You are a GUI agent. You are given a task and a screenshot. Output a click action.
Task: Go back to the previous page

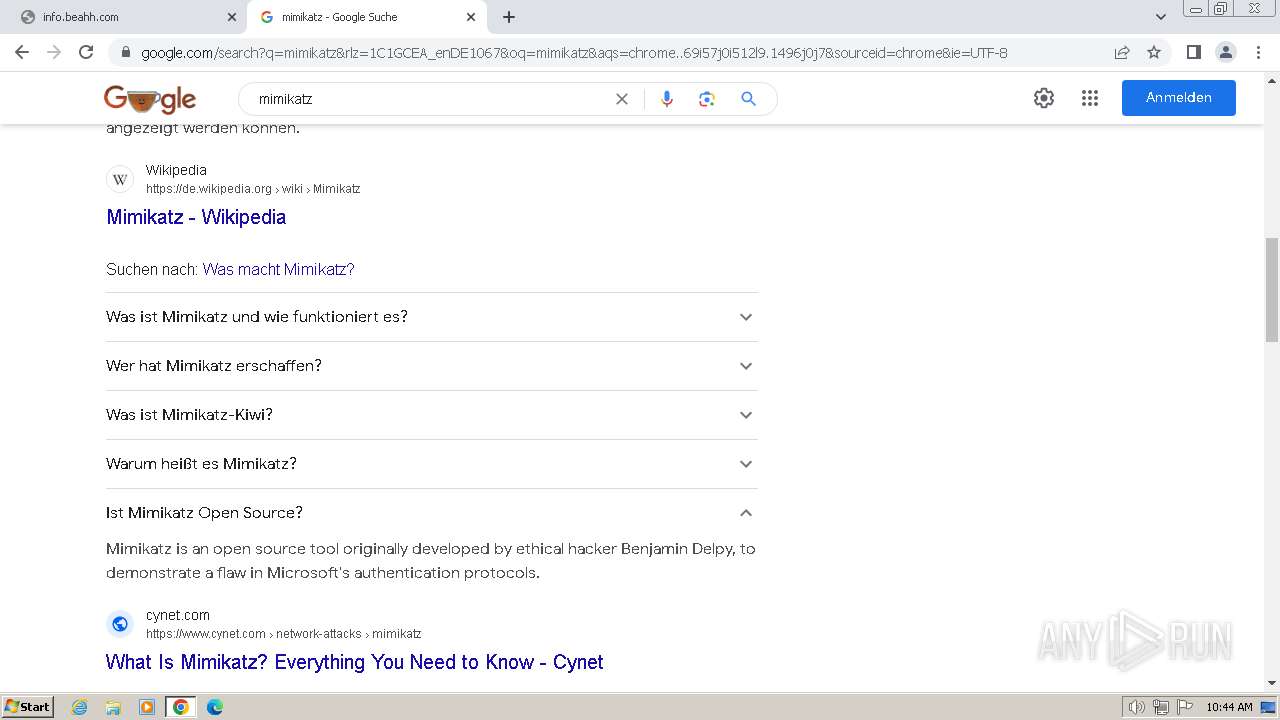22,52
